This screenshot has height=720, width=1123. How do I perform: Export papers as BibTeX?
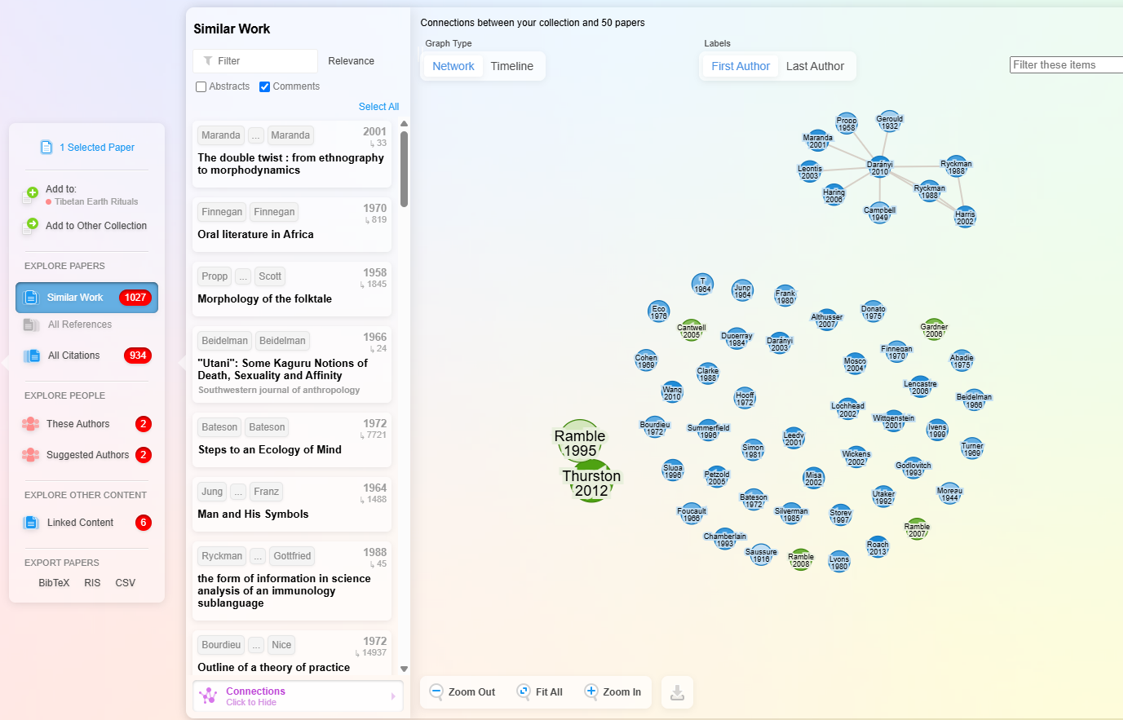point(54,582)
